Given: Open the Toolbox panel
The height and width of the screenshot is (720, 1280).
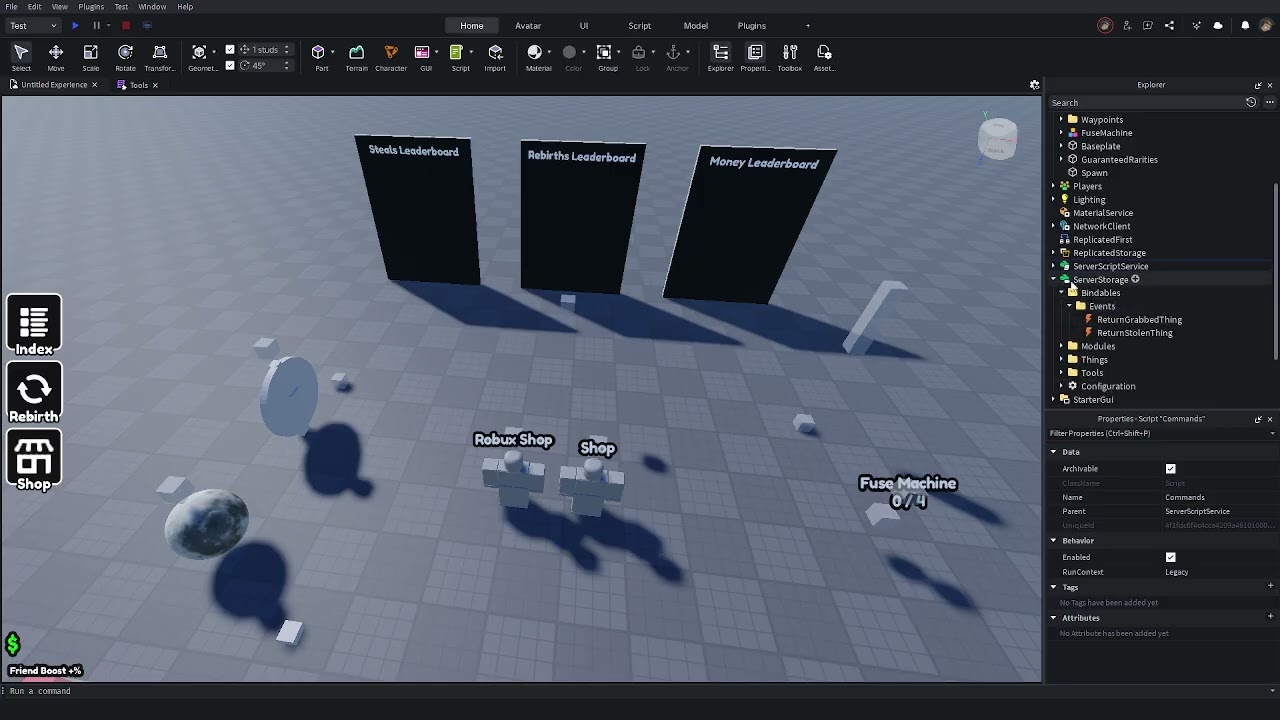Looking at the screenshot, I should coord(790,58).
